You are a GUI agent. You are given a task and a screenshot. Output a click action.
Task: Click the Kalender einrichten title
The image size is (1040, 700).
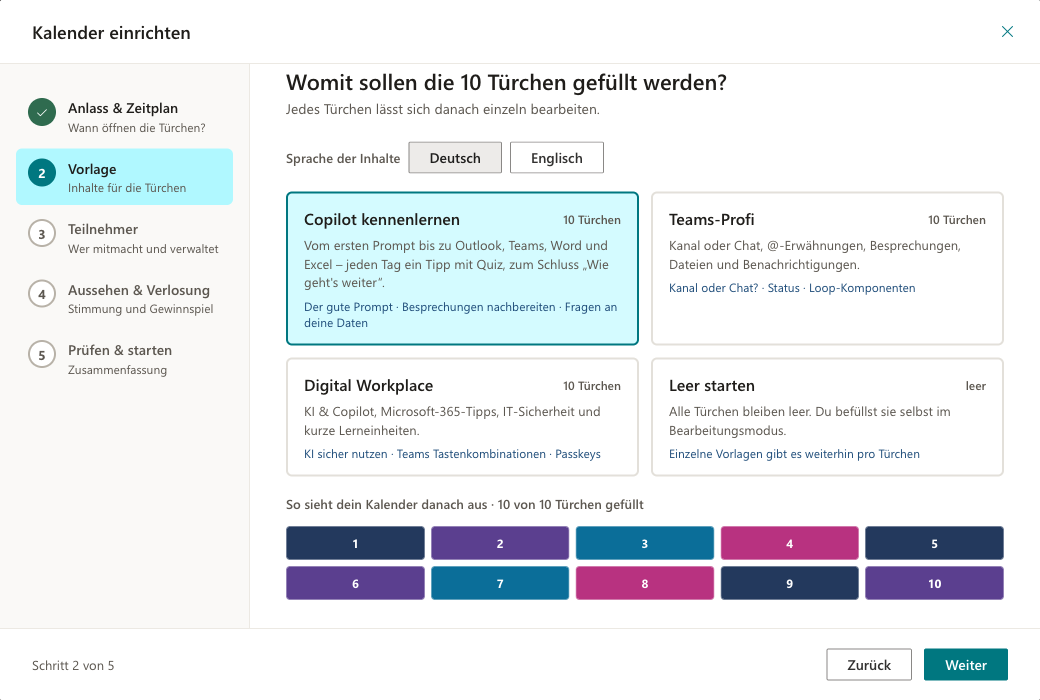click(111, 33)
